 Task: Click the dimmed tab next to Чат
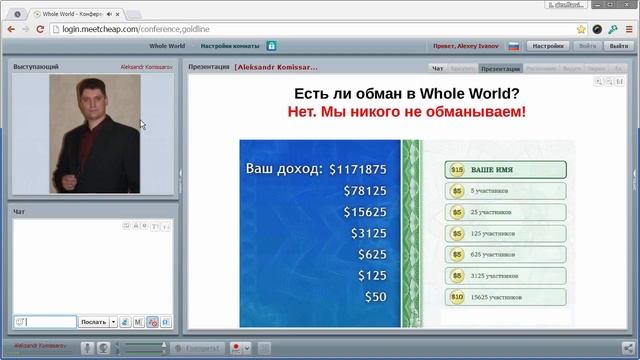click(462, 69)
